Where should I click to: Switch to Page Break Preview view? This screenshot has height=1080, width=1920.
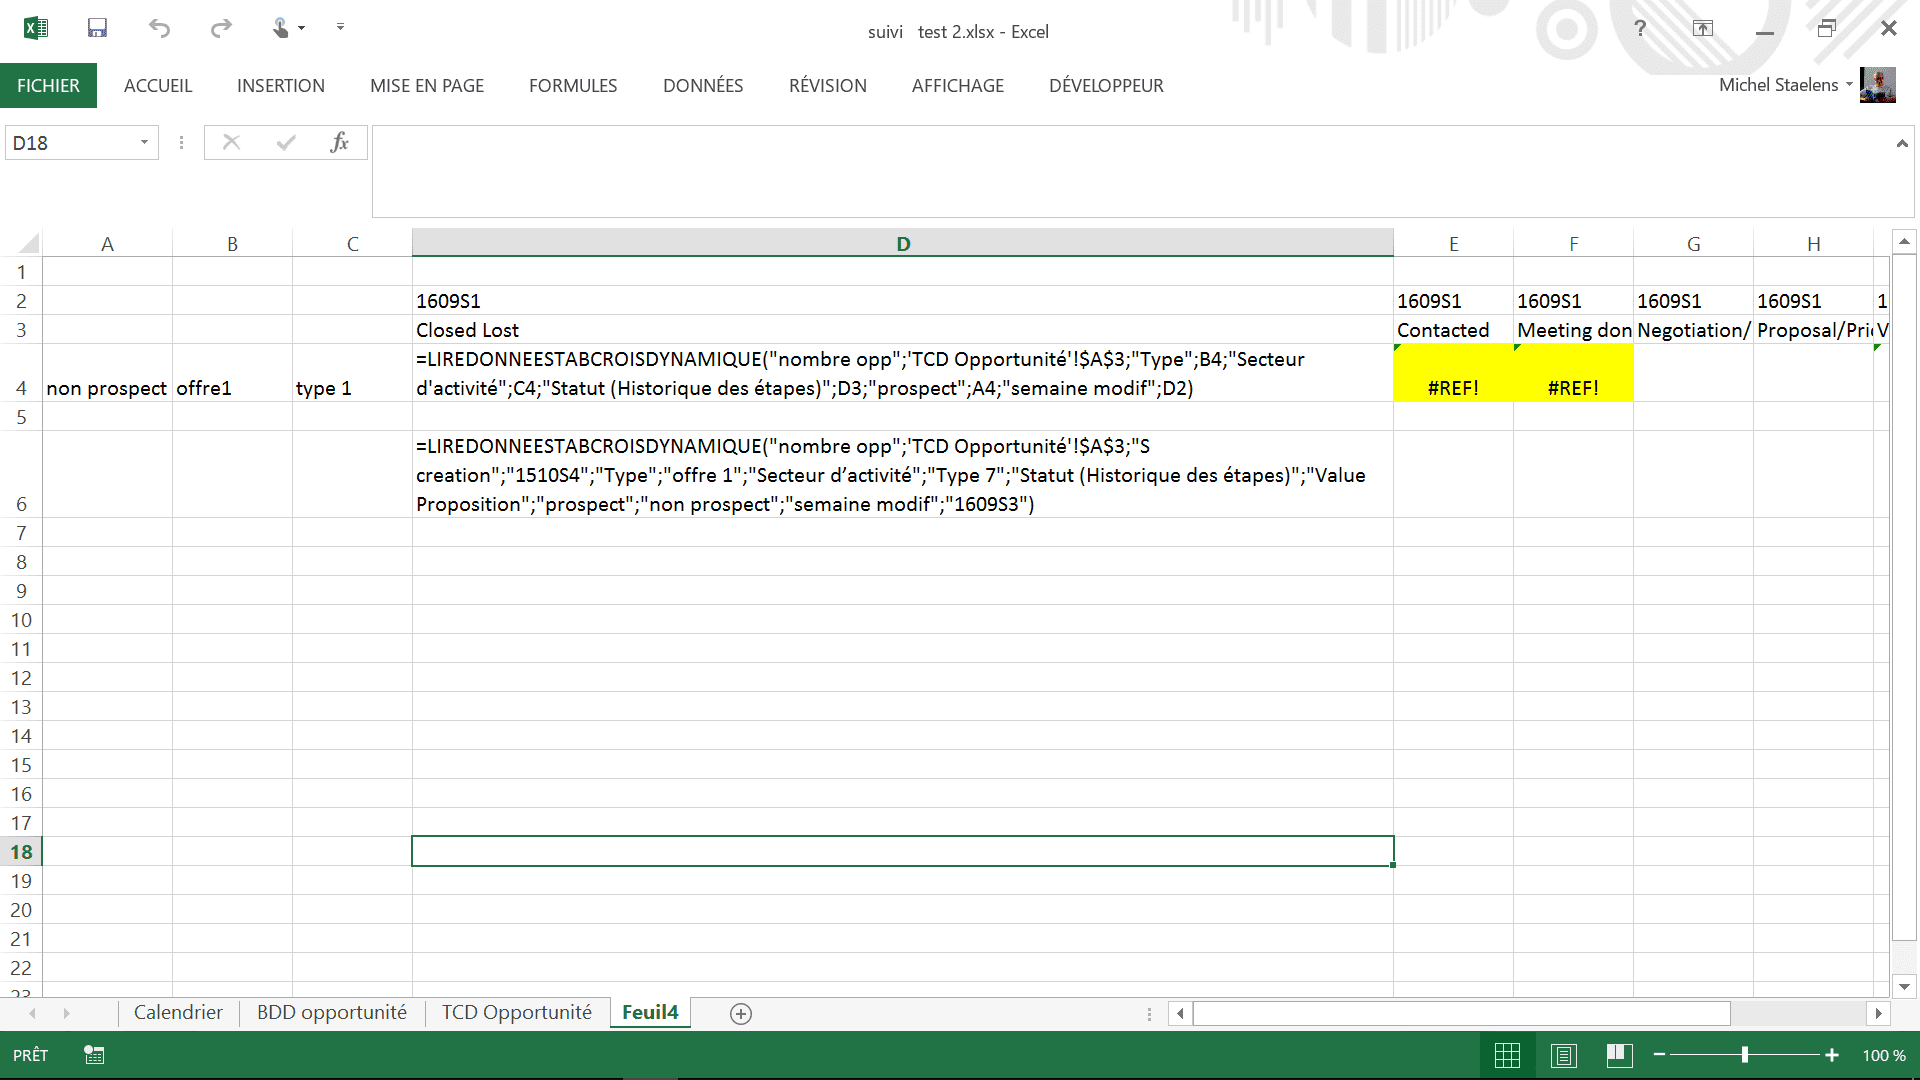[x=1619, y=1055]
